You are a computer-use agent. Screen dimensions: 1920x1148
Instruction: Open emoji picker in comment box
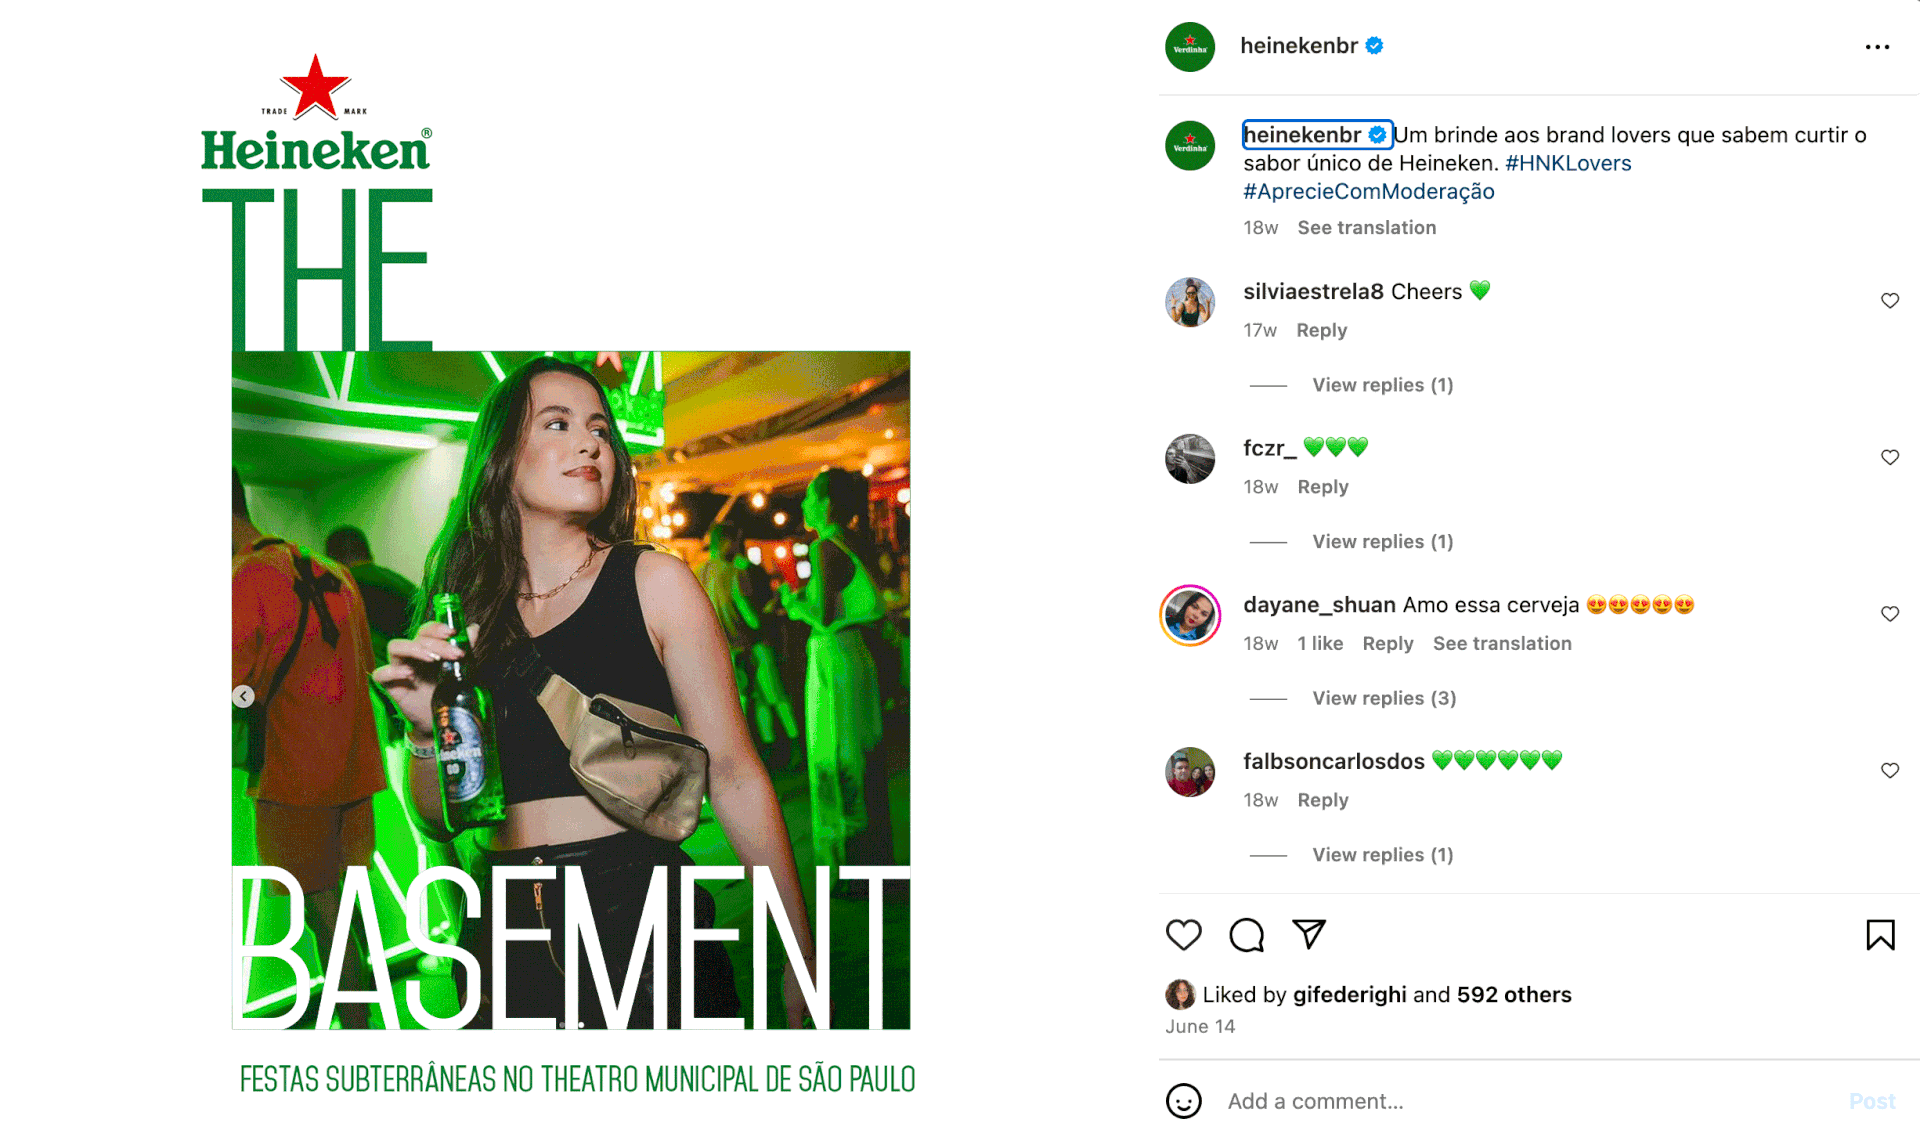coord(1184,1101)
